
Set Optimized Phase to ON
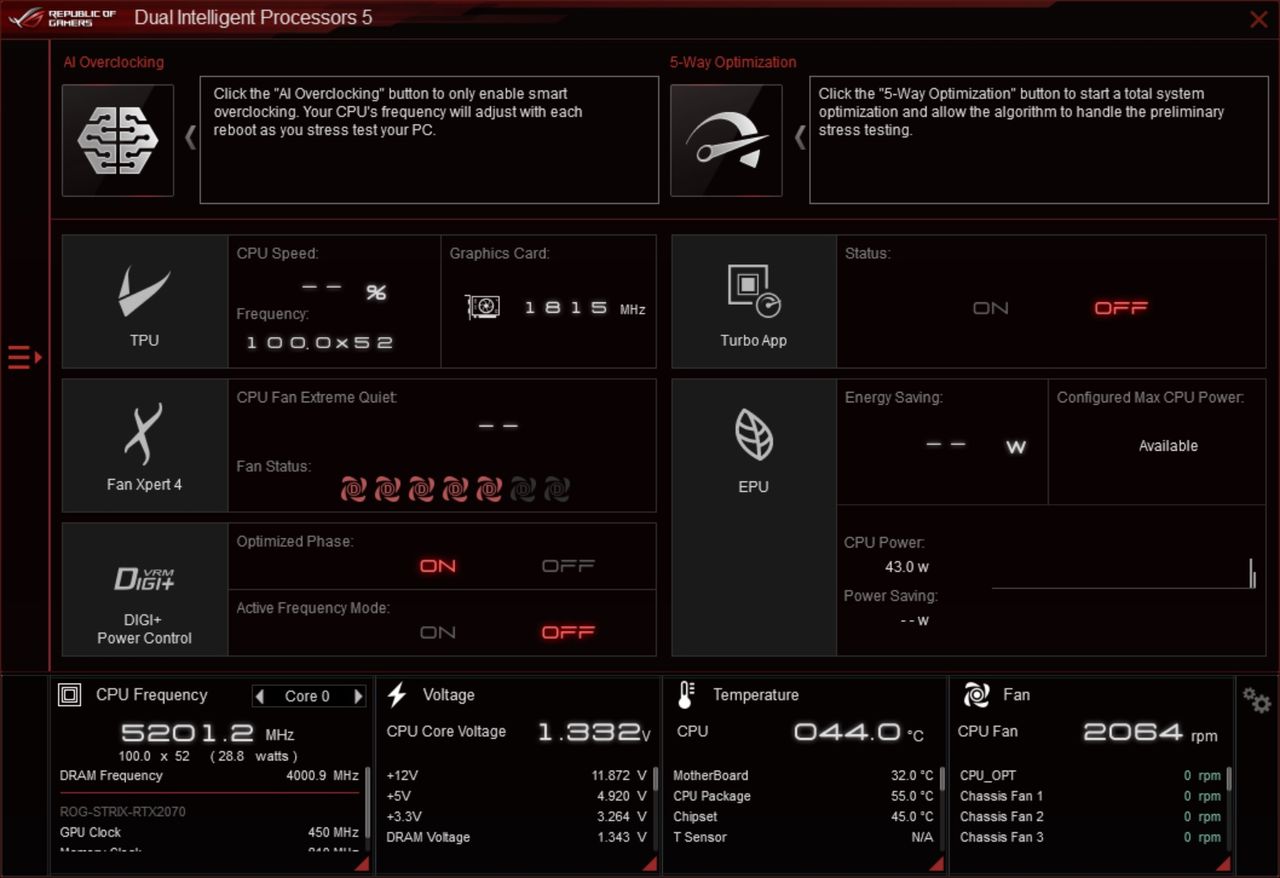pos(438,566)
